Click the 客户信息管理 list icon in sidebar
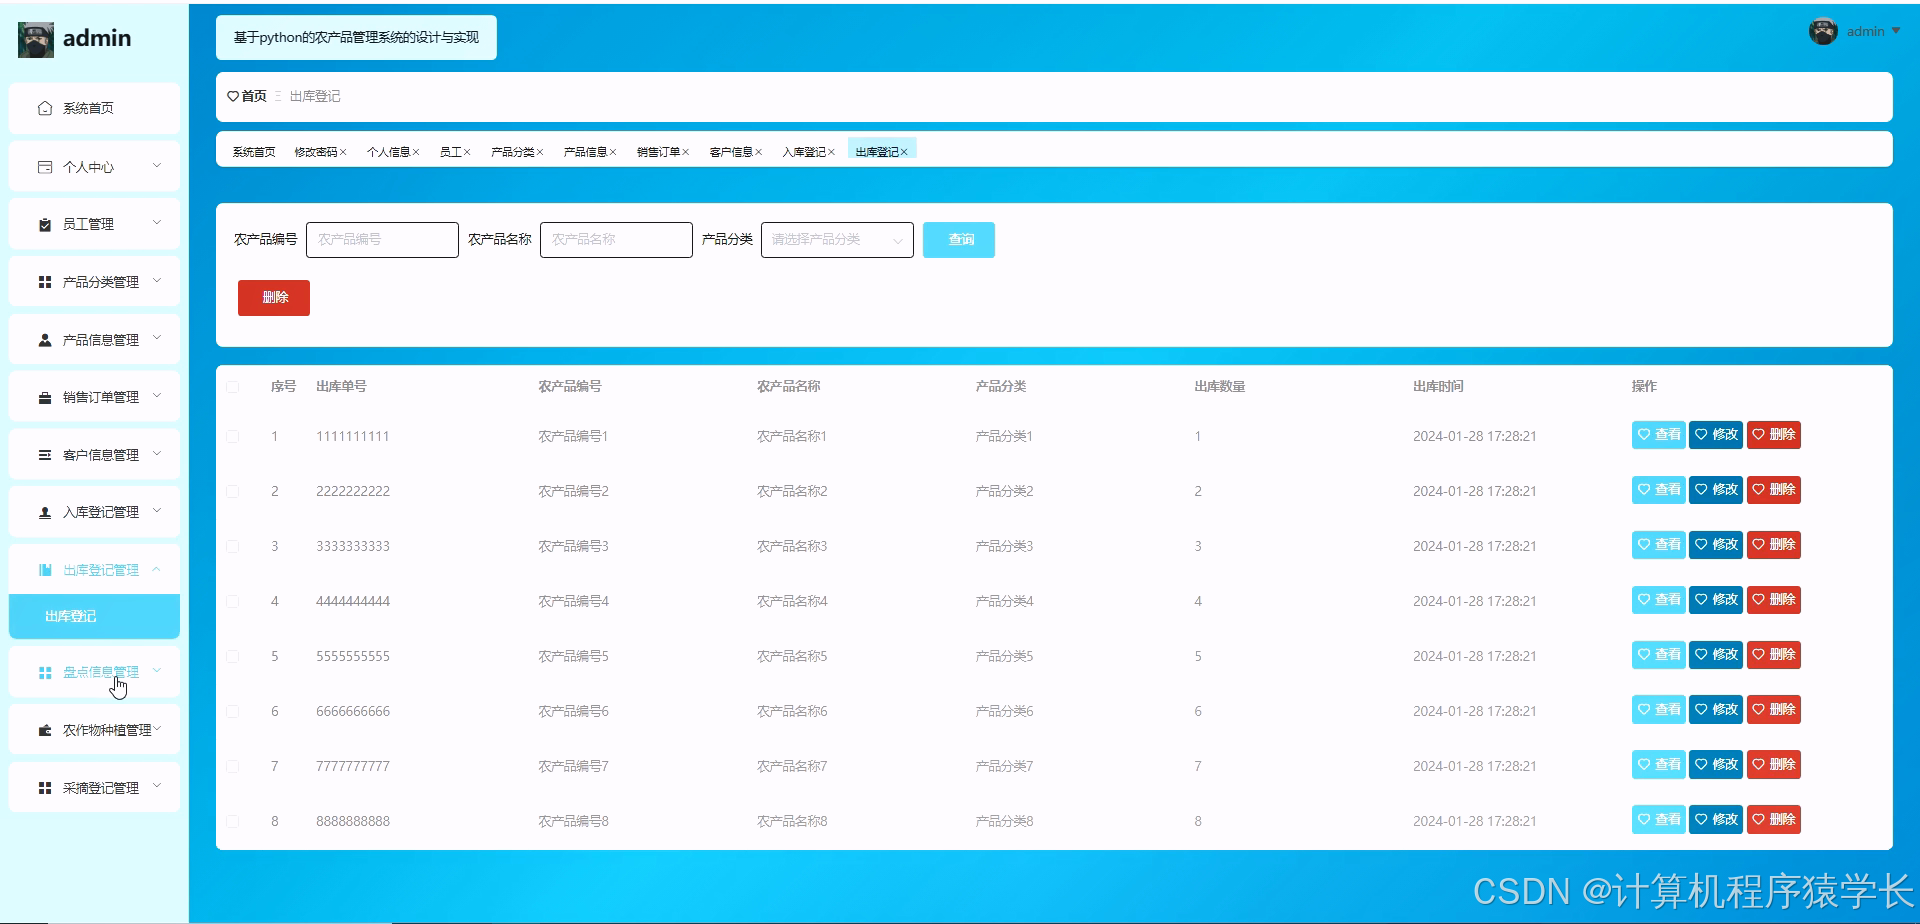 tap(45, 455)
